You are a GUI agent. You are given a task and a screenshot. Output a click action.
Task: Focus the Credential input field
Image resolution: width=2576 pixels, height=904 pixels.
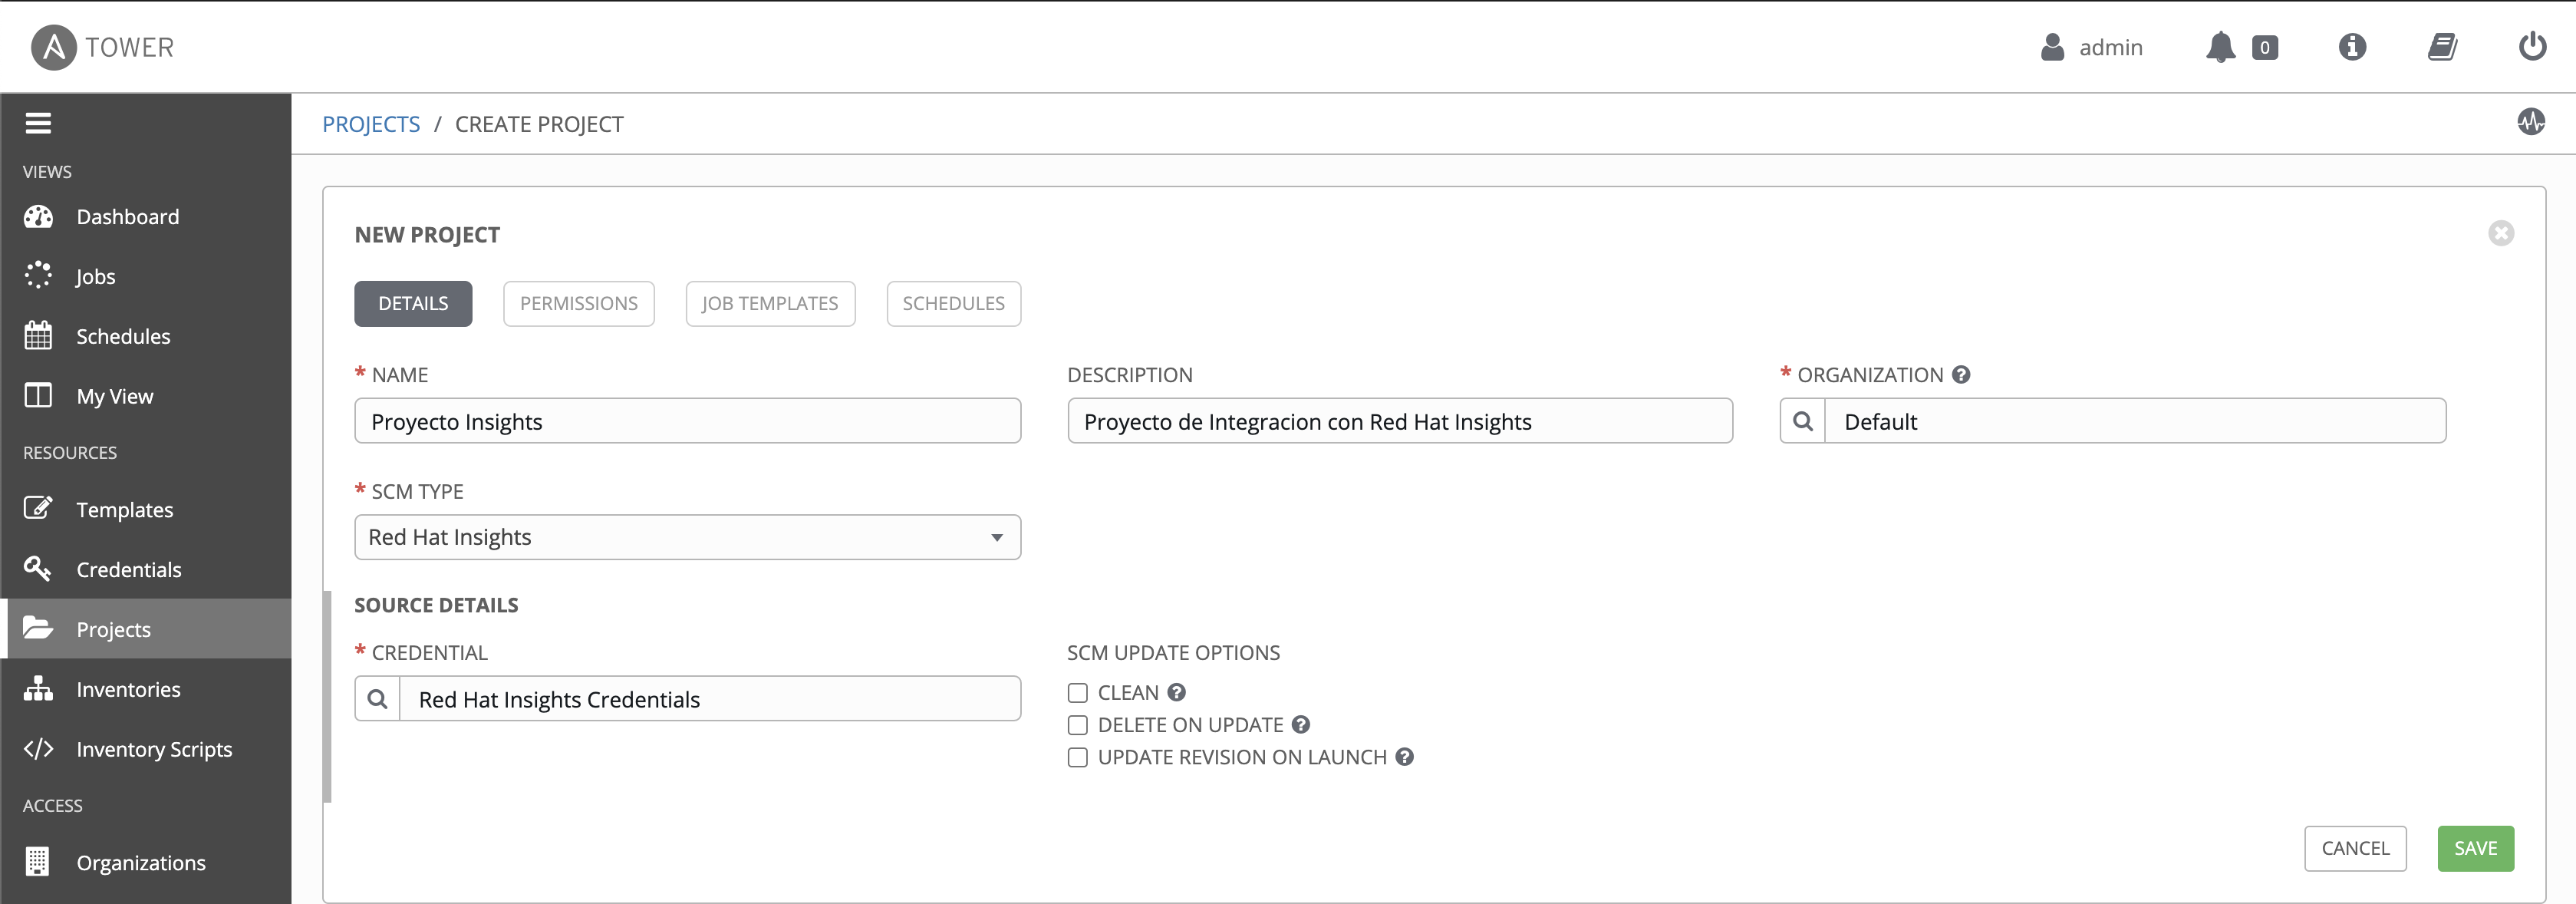click(x=710, y=699)
